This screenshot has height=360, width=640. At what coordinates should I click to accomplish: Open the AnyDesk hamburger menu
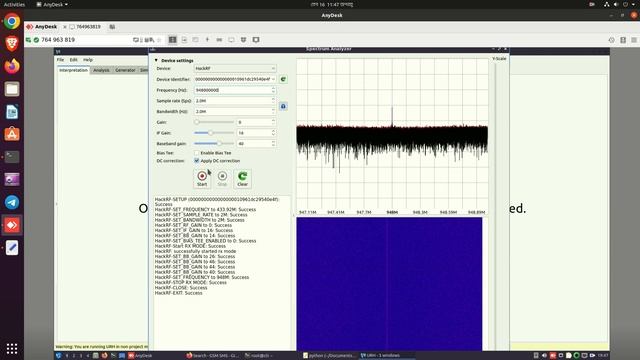[x=634, y=40]
